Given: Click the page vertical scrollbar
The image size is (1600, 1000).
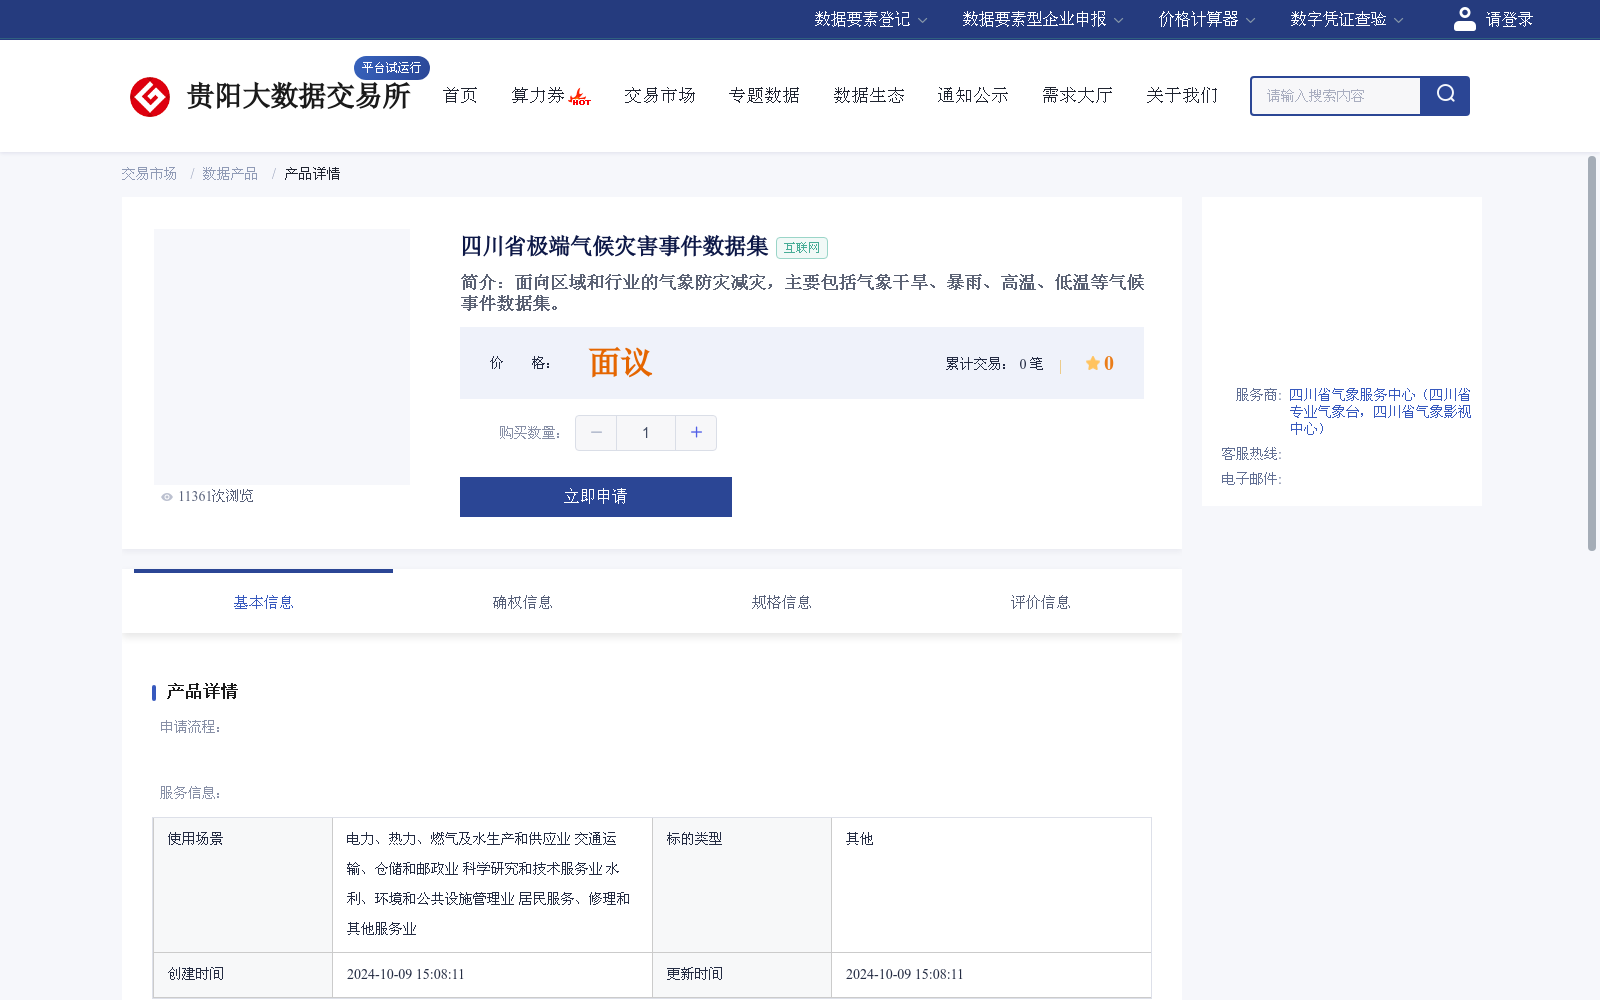Looking at the screenshot, I should pyautogui.click(x=1592, y=353).
